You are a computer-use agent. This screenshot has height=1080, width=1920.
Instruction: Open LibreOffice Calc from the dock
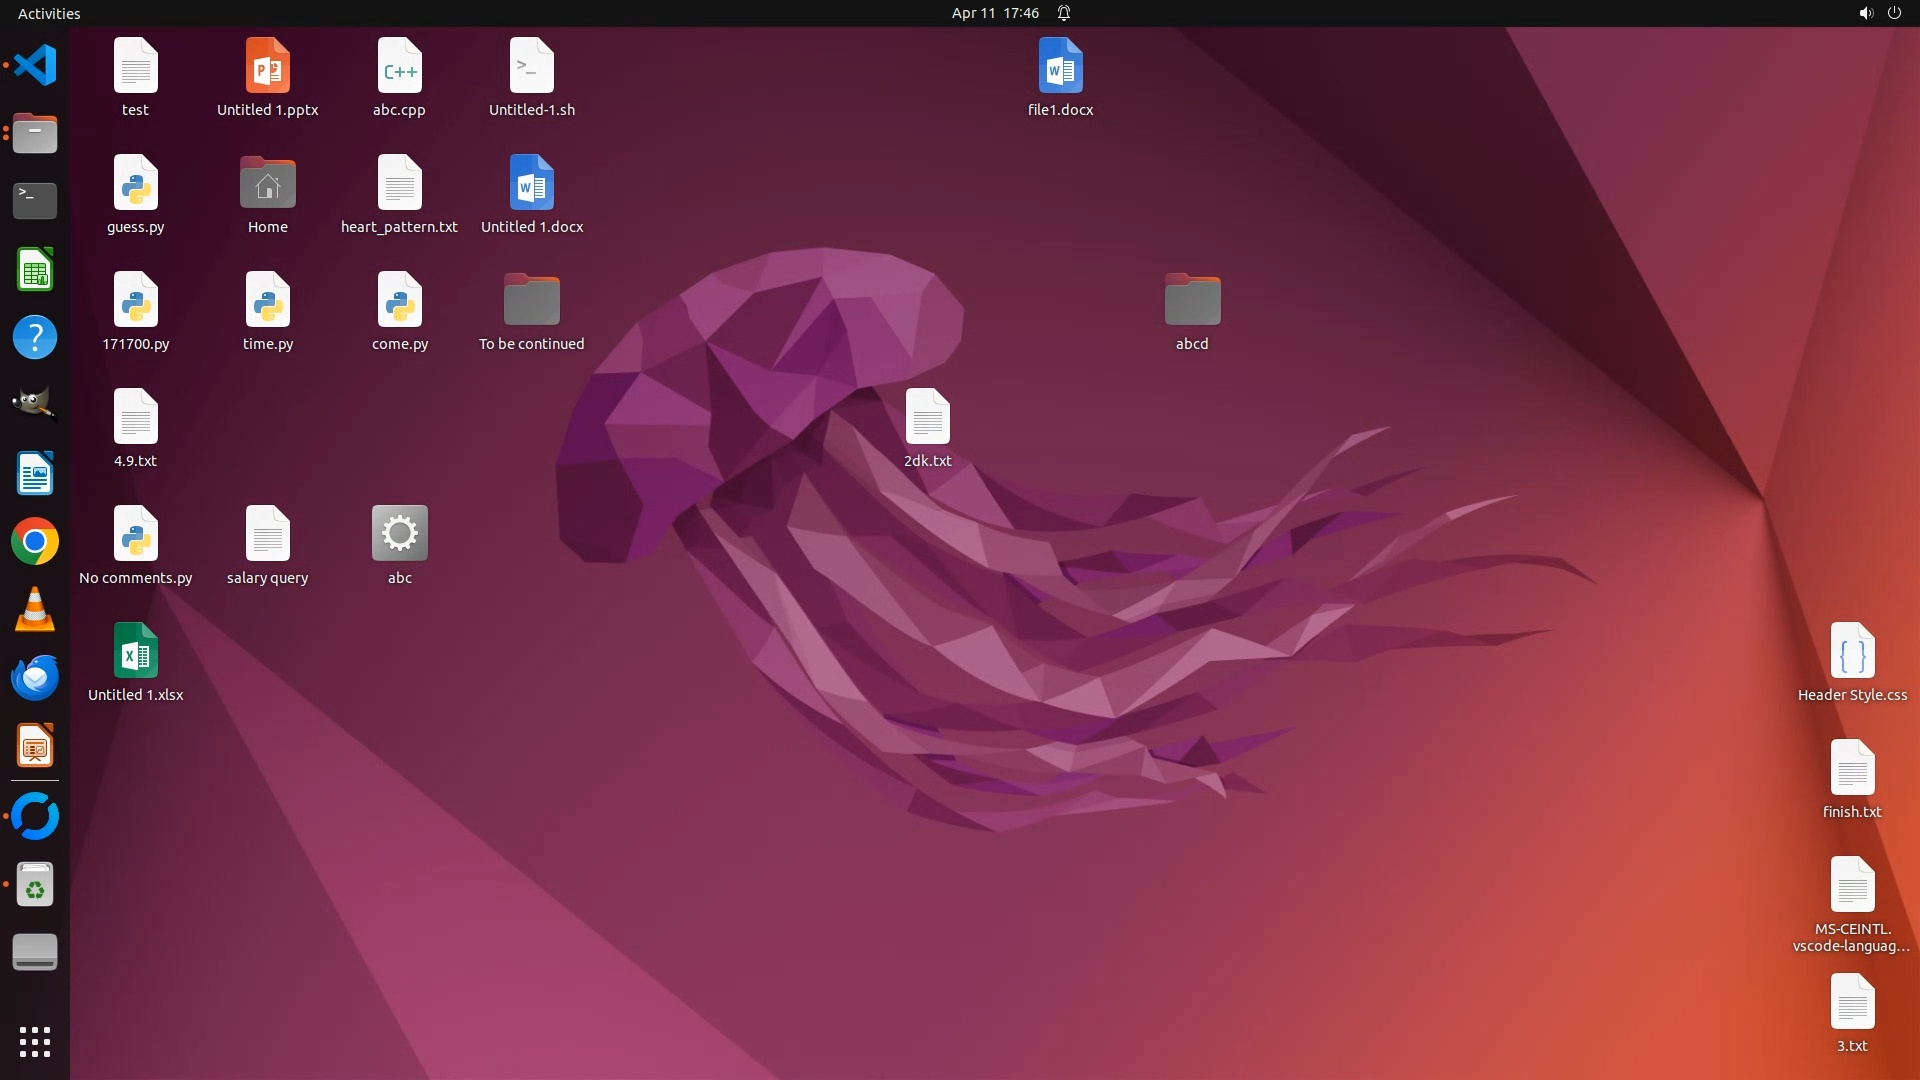35,270
